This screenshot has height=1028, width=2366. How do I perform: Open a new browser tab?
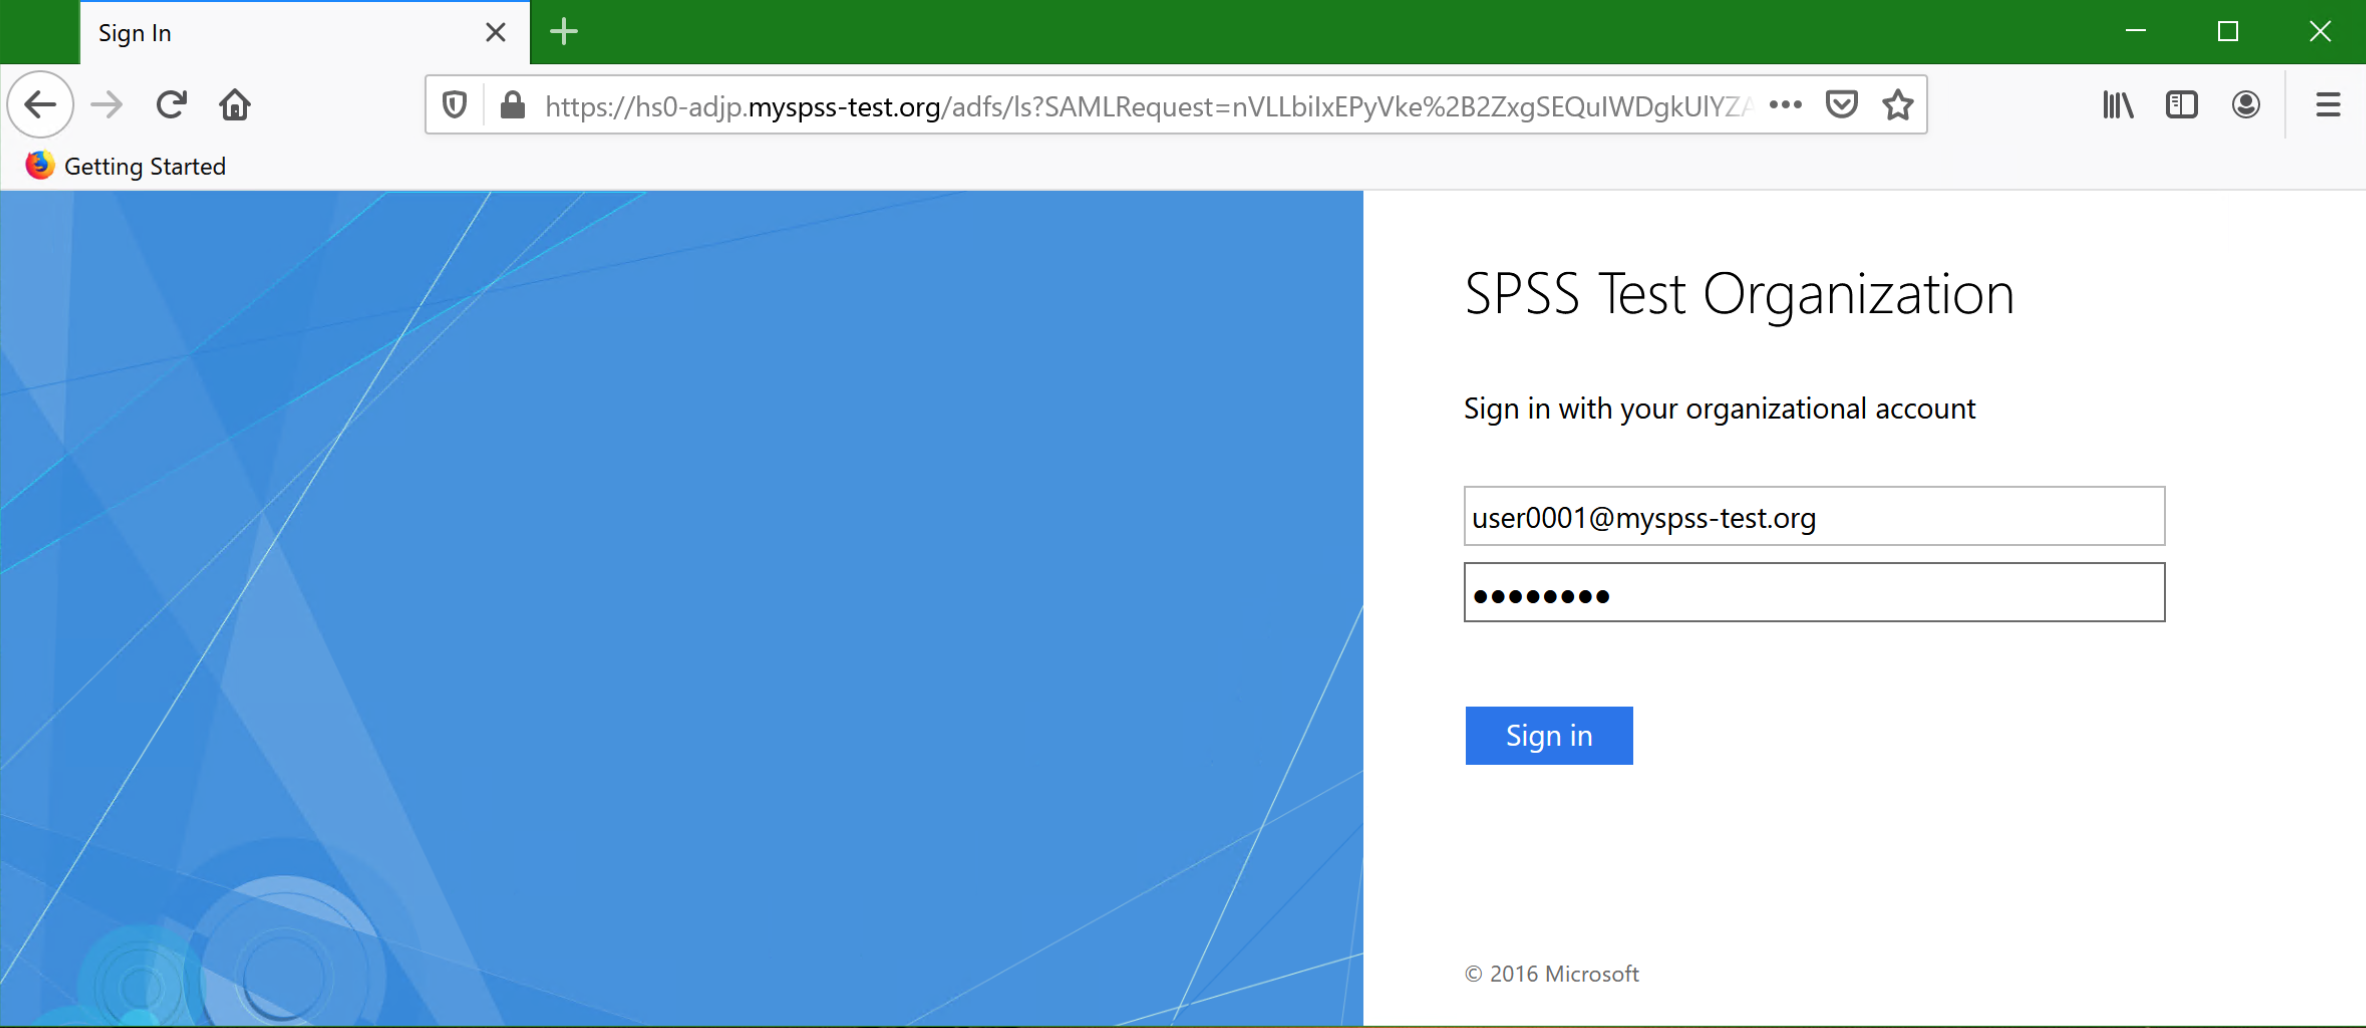click(564, 32)
